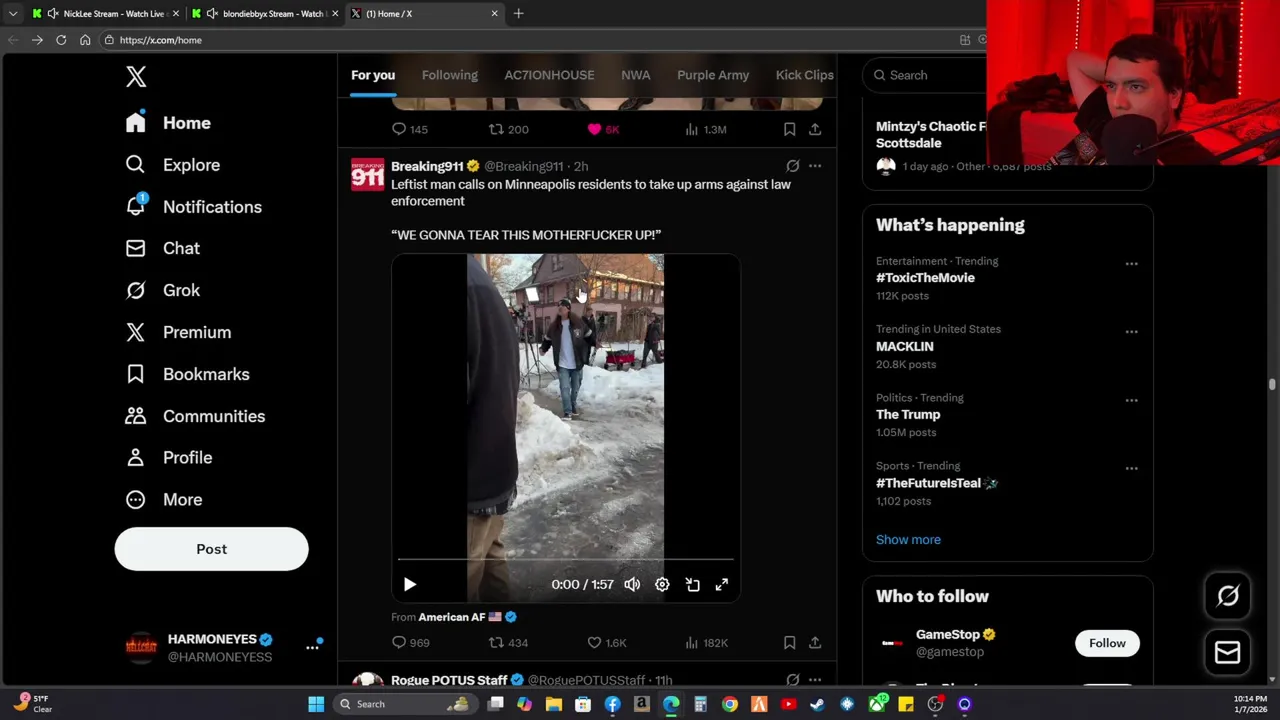Image resolution: width=1280 pixels, height=720 pixels.
Task: Open more options for MACKLIN trend
Action: click(1131, 332)
